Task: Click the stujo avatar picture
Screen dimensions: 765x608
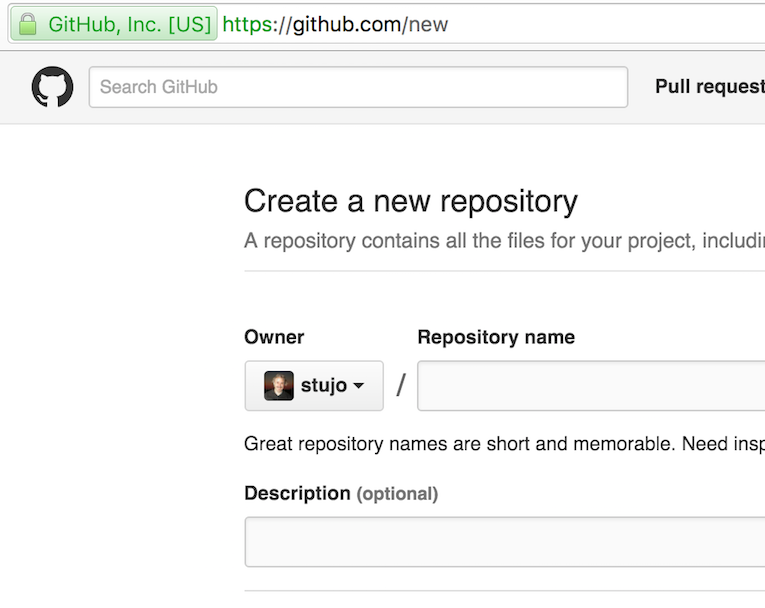Action: tap(278, 386)
